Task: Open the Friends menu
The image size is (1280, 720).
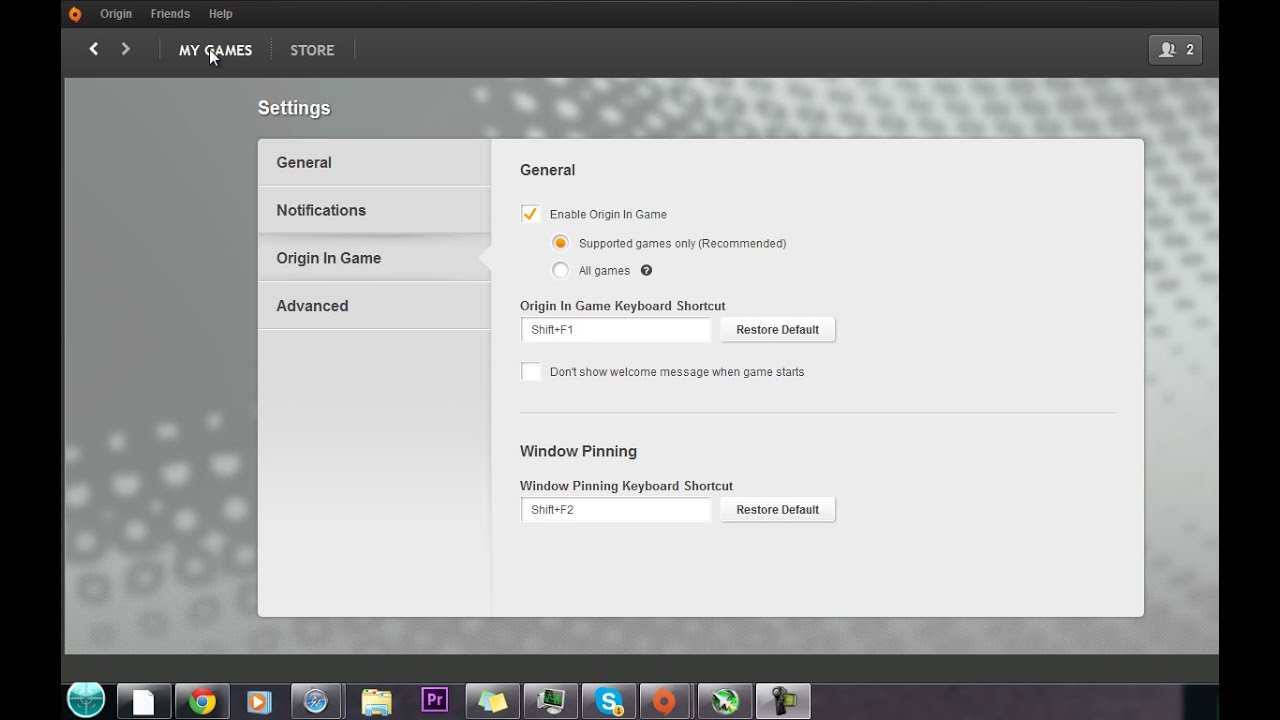Action: coord(170,14)
